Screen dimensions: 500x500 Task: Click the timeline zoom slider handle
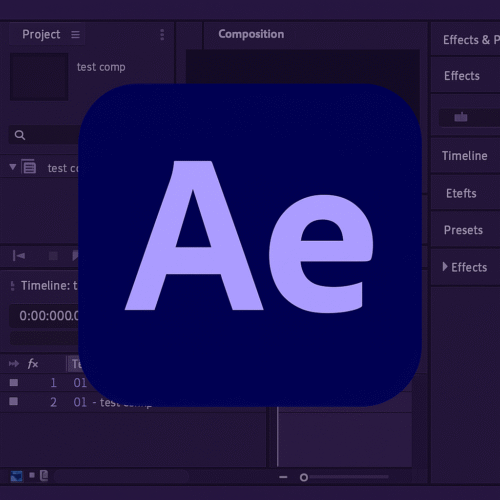point(304,478)
